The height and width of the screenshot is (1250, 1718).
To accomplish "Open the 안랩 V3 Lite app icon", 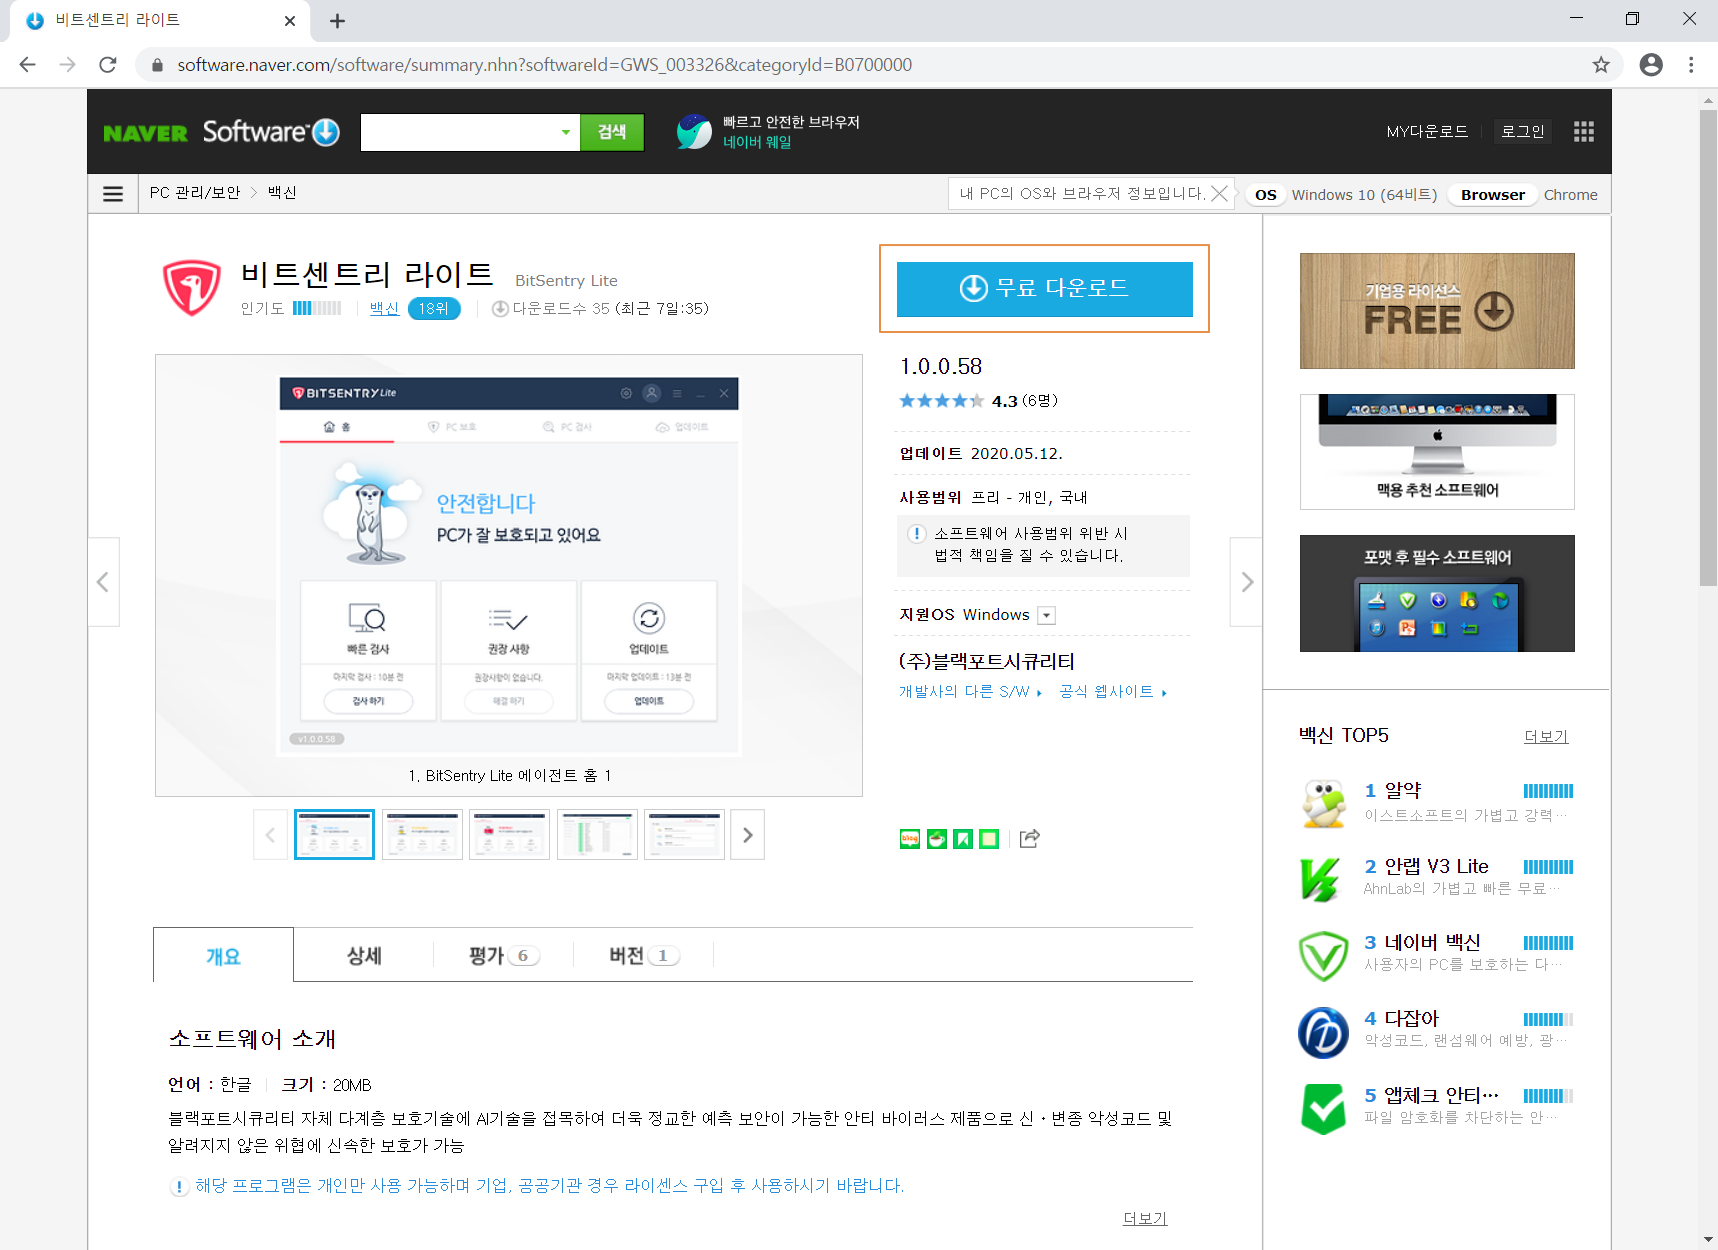I will point(1321,879).
